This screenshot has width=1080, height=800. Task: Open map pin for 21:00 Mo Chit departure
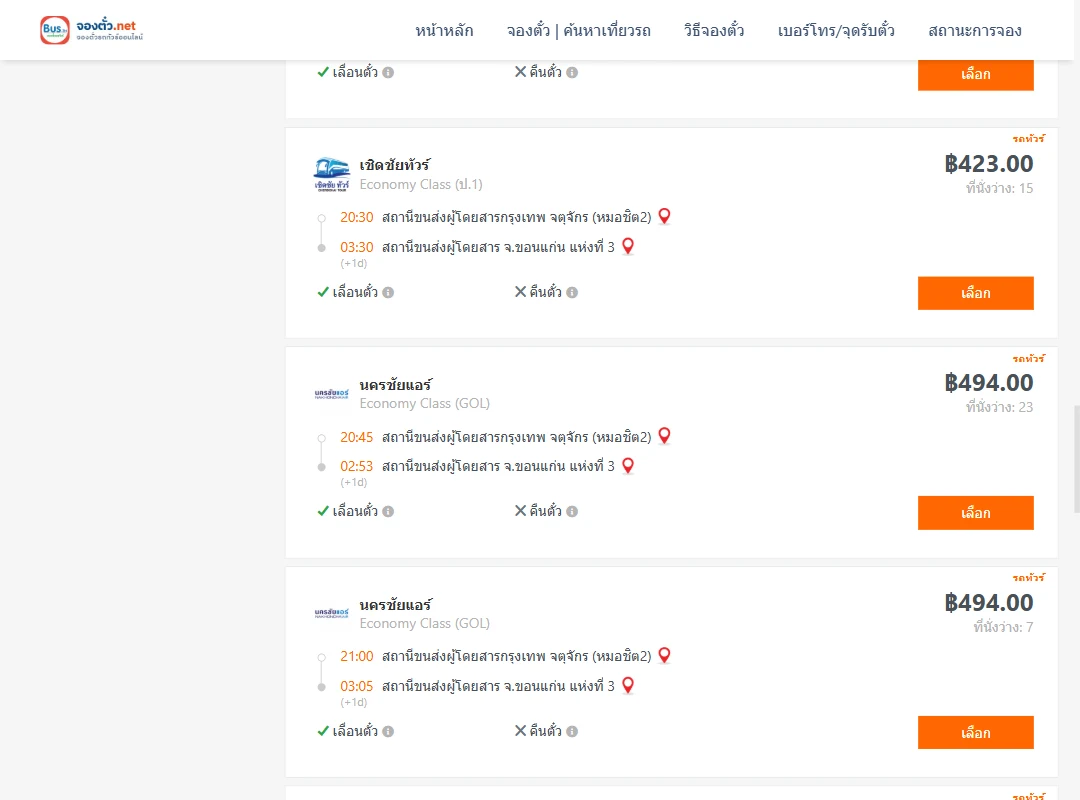[665, 655]
